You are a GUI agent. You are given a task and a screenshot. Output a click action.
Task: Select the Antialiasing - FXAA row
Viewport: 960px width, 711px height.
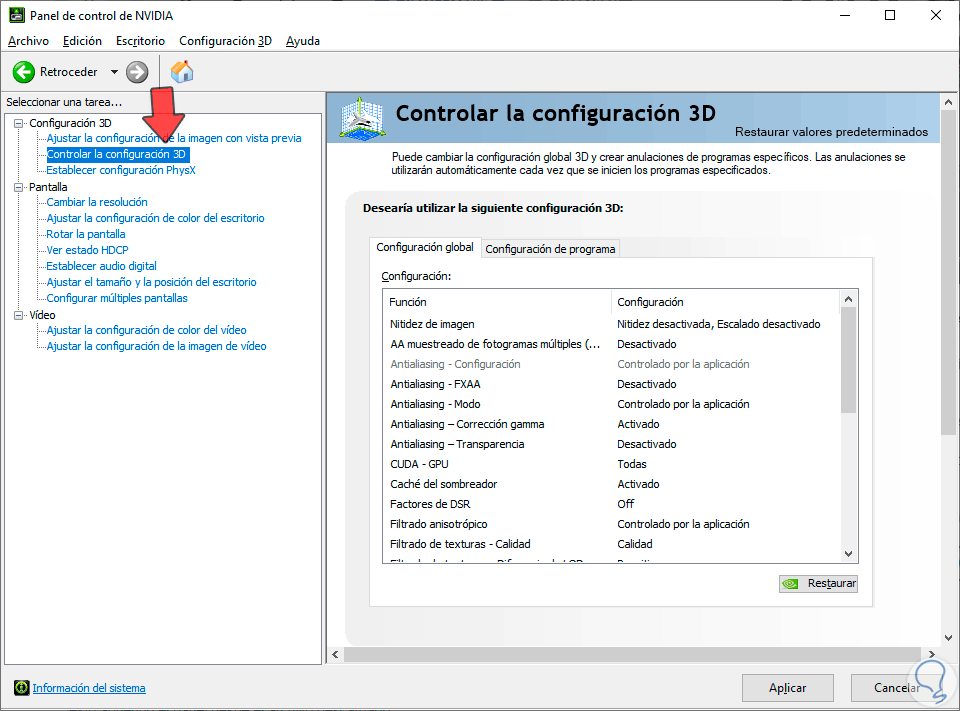[612, 384]
